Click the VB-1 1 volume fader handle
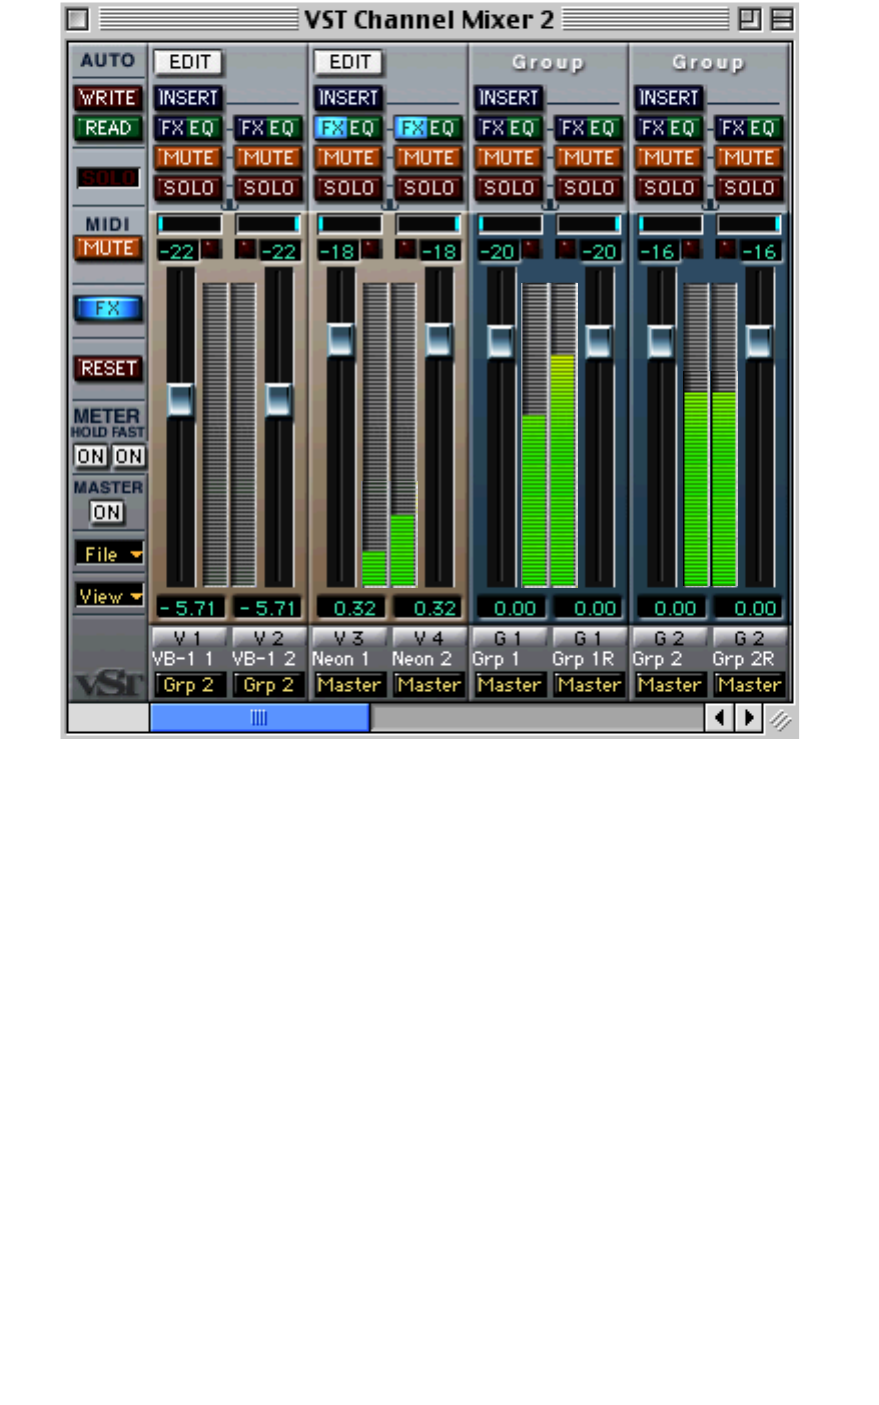879x1405 pixels. [180, 399]
